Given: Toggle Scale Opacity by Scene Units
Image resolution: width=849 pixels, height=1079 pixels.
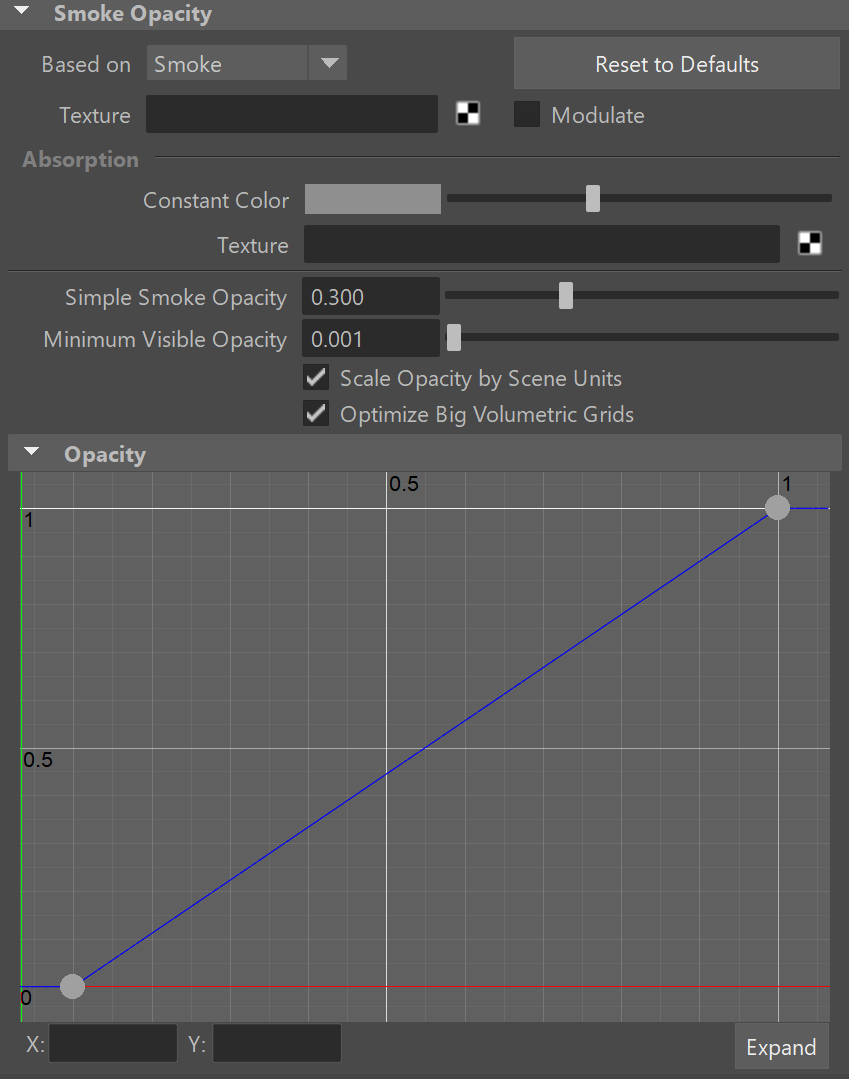Looking at the screenshot, I should [316, 378].
